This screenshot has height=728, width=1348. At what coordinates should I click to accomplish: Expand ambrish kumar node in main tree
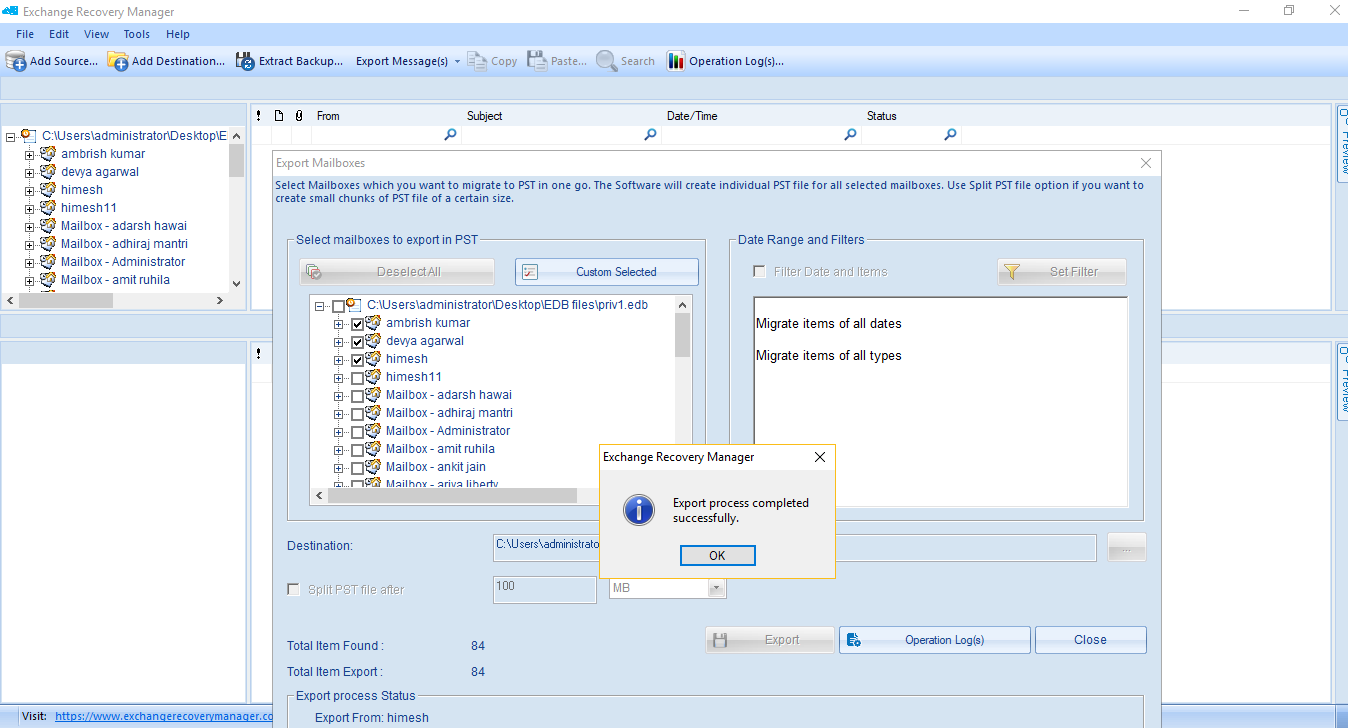click(x=30, y=155)
